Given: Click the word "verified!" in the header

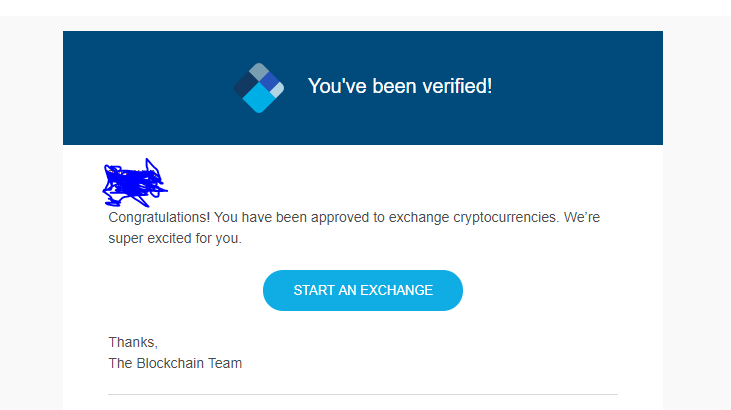Looking at the screenshot, I should point(456,86).
